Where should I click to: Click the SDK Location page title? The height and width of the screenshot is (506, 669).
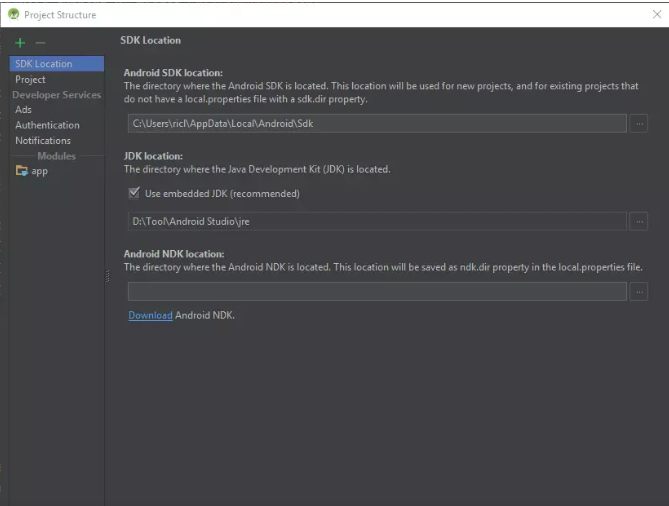coord(150,40)
